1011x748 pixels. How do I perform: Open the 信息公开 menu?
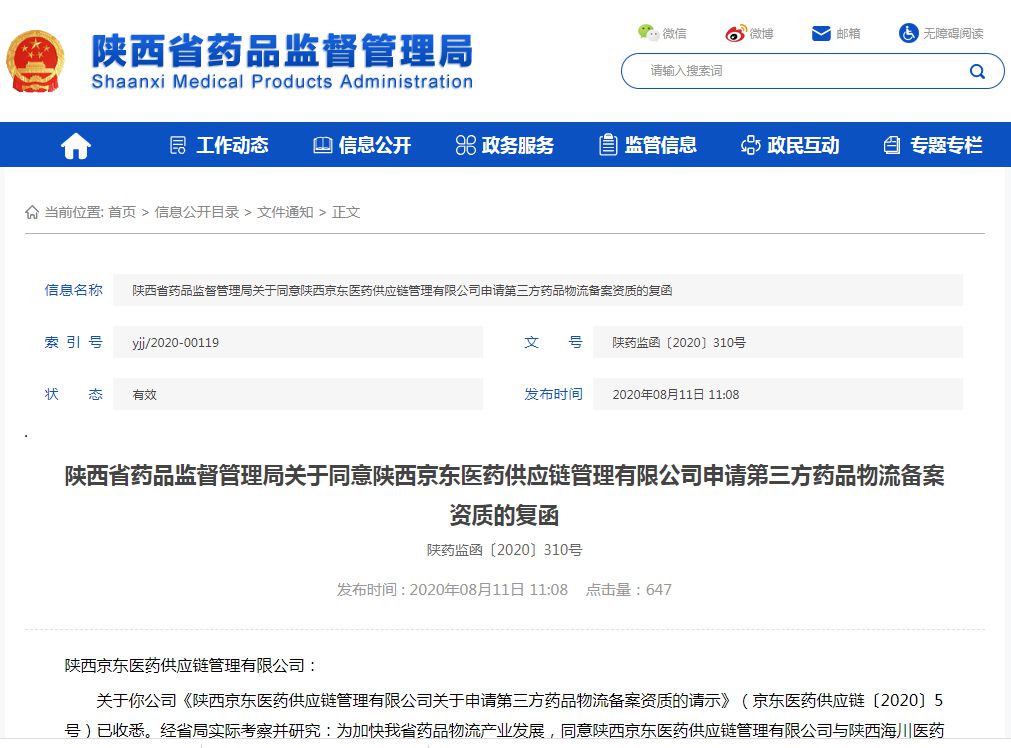point(362,145)
